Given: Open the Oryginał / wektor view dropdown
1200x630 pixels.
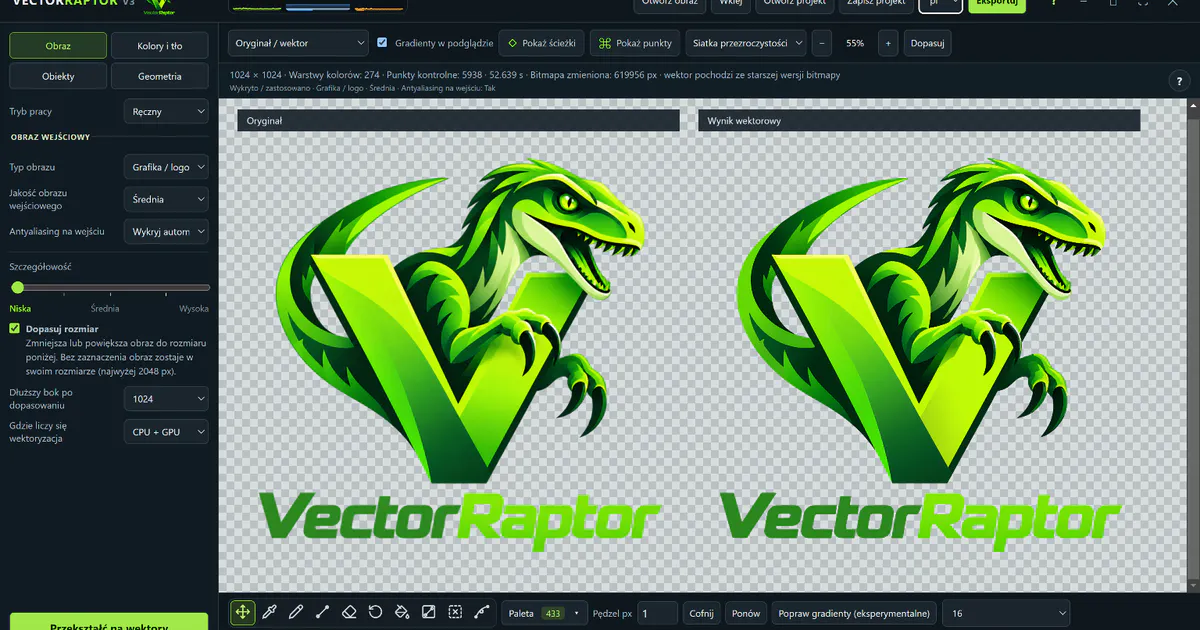Looking at the screenshot, I should [x=298, y=43].
